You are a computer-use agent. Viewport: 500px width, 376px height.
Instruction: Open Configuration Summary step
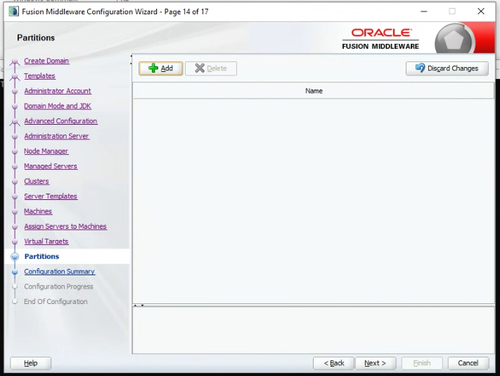59,271
